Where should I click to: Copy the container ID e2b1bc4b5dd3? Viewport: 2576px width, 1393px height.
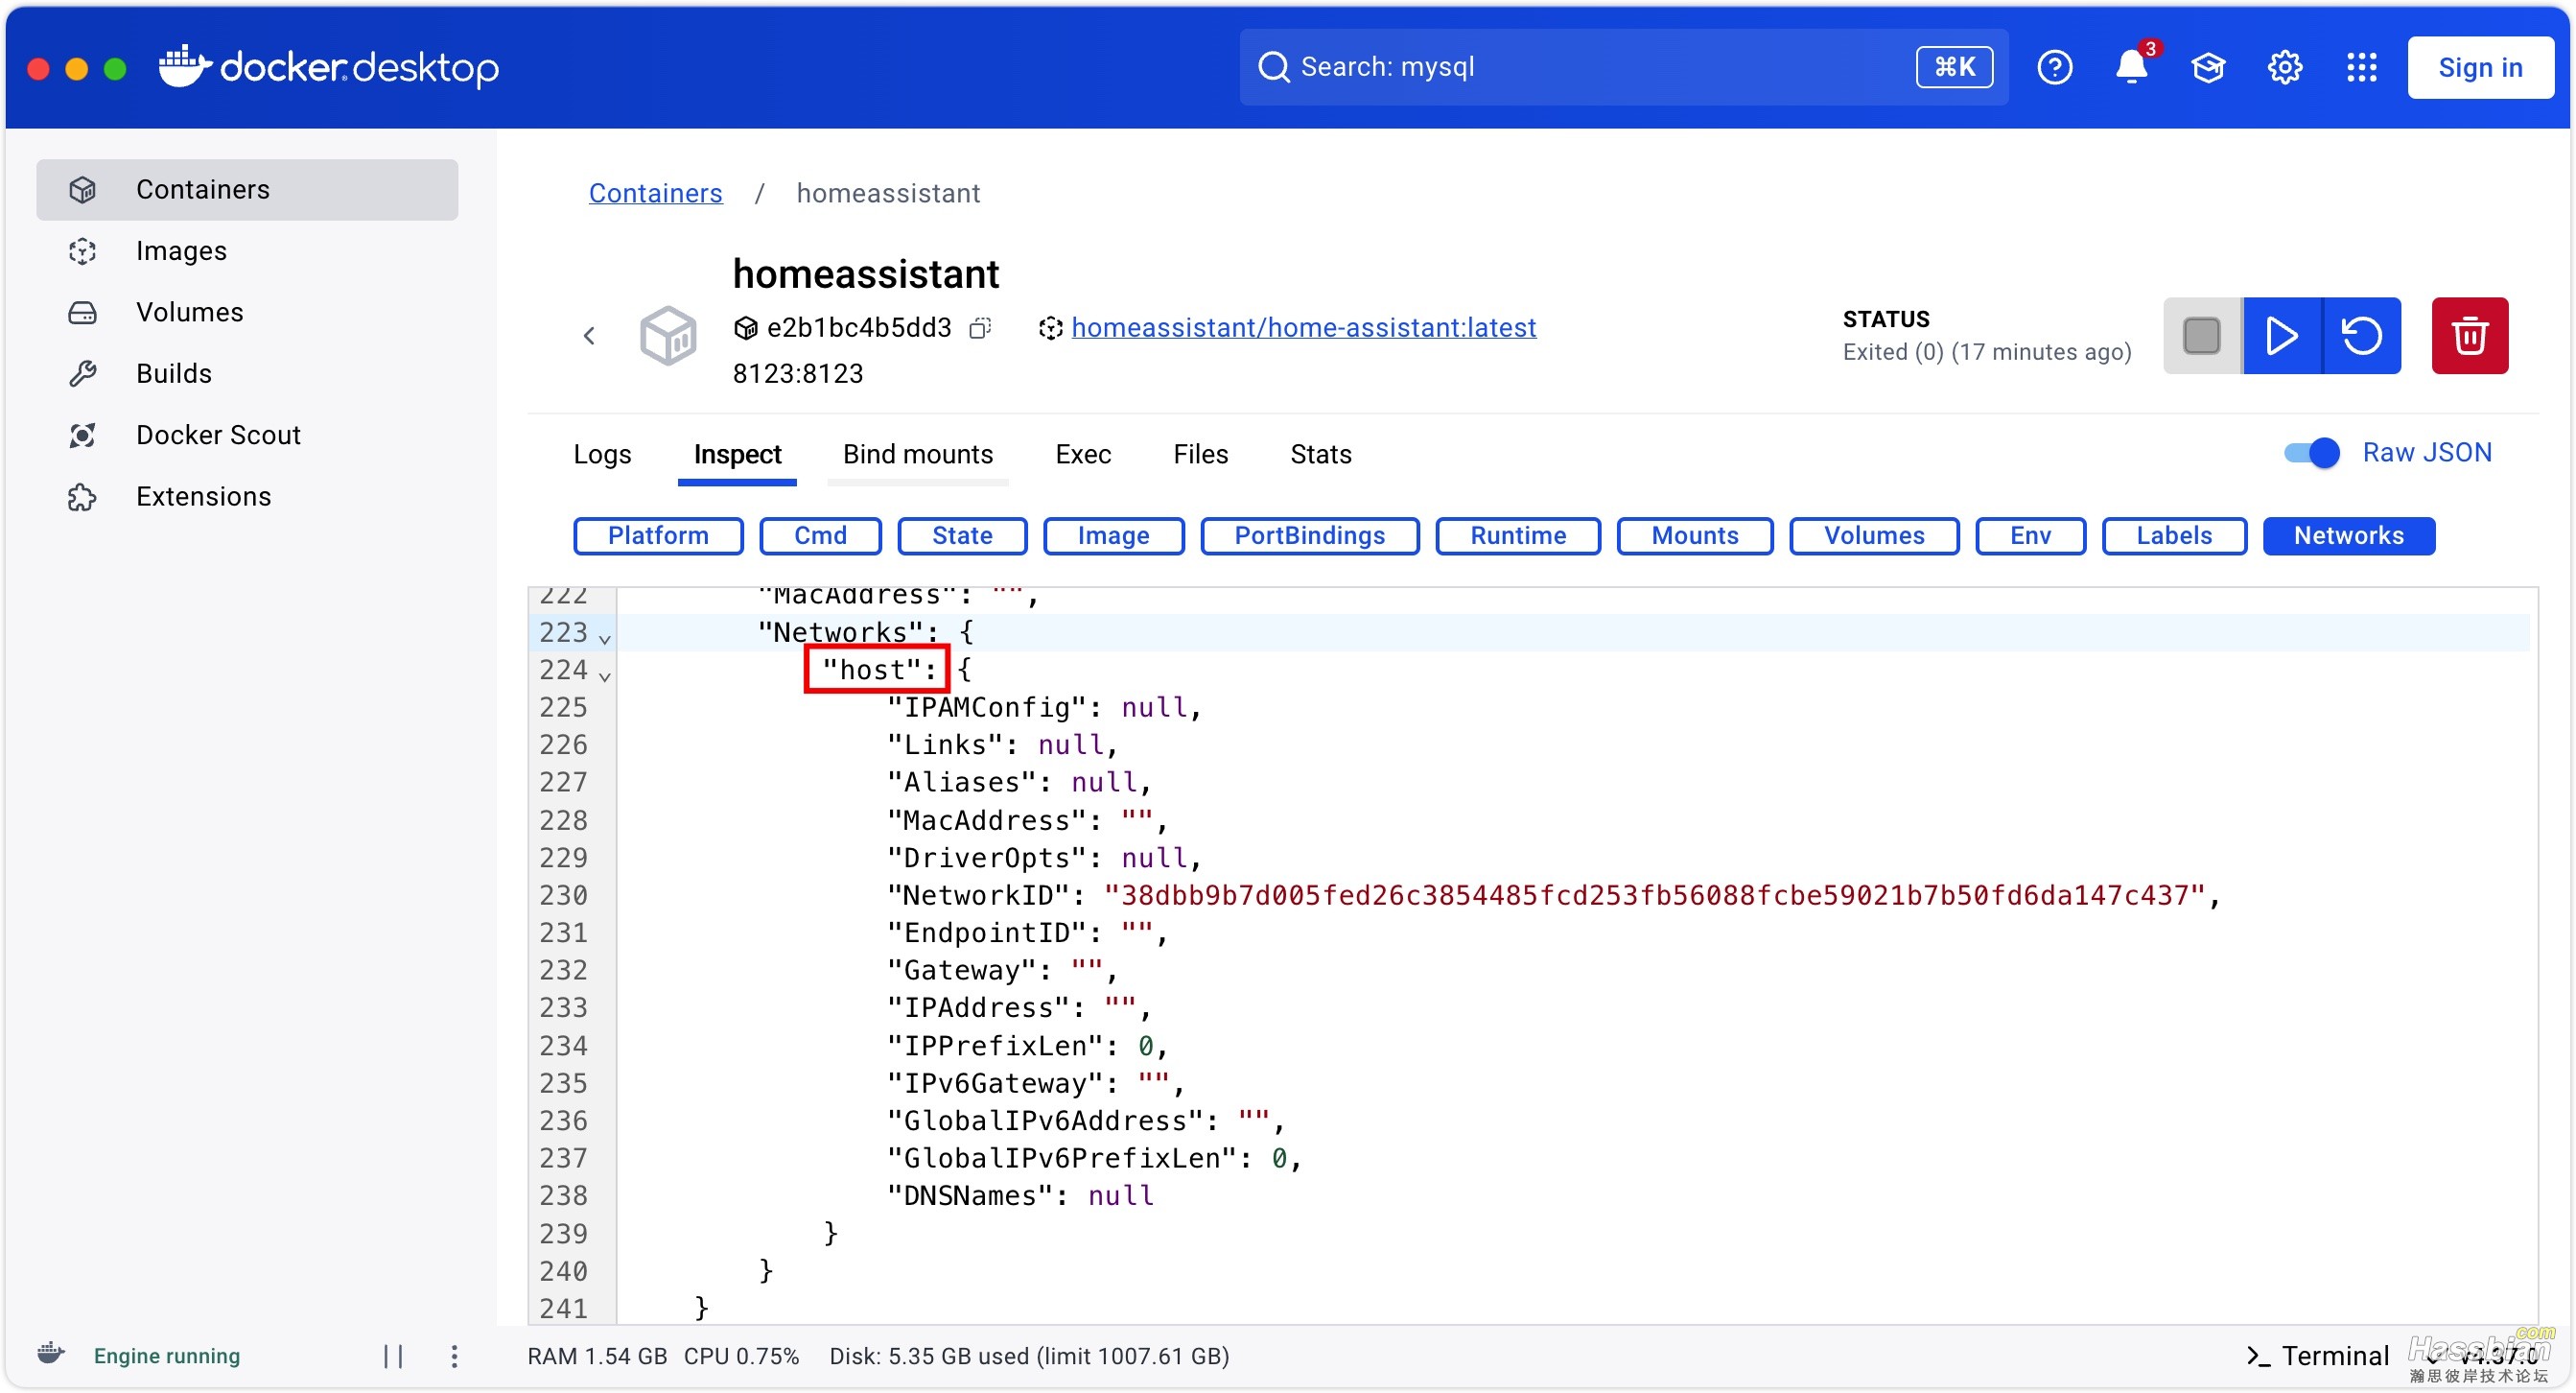(x=980, y=328)
